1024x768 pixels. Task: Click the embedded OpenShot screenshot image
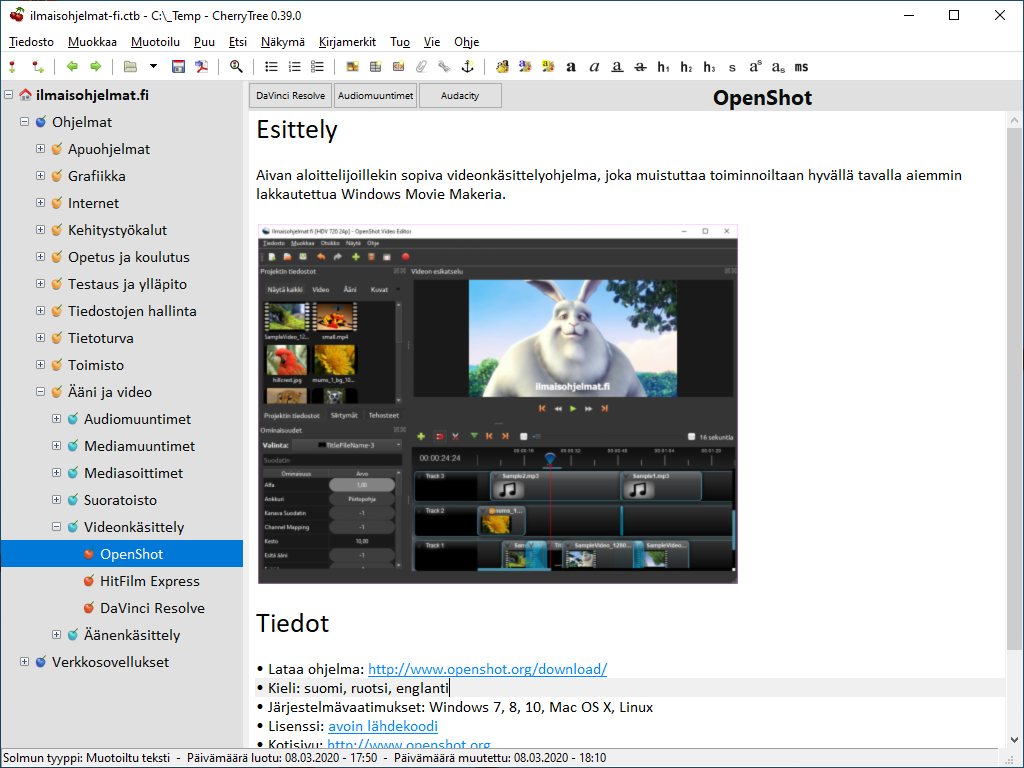(x=498, y=404)
